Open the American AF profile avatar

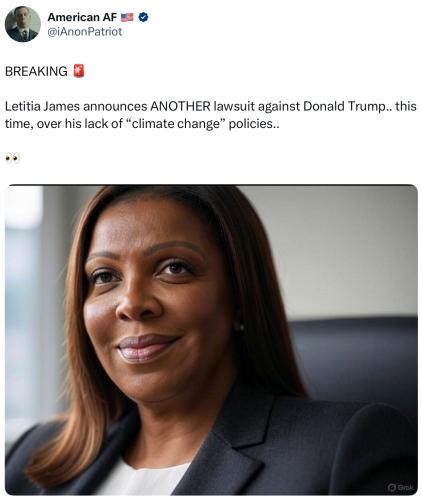[23, 24]
